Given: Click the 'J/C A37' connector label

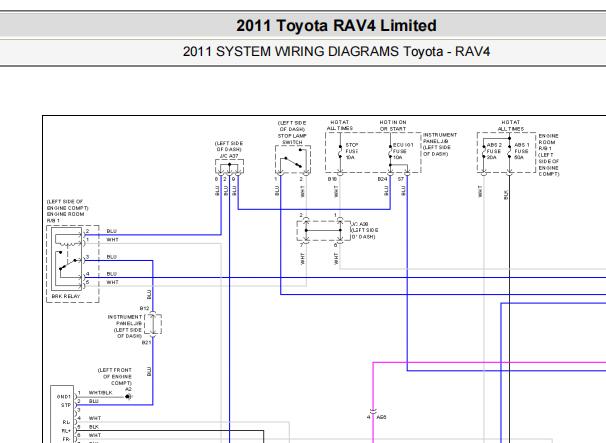Looking at the screenshot, I should point(229,156).
